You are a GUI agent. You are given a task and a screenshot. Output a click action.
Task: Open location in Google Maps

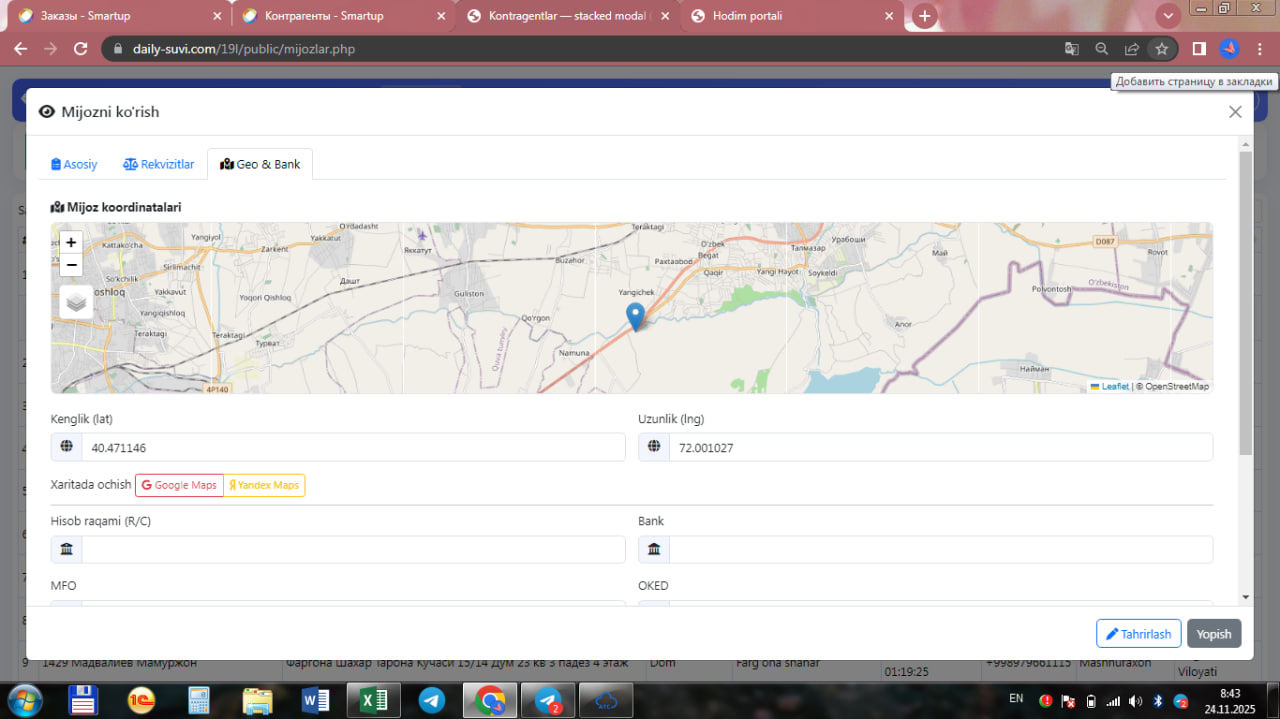[179, 485]
